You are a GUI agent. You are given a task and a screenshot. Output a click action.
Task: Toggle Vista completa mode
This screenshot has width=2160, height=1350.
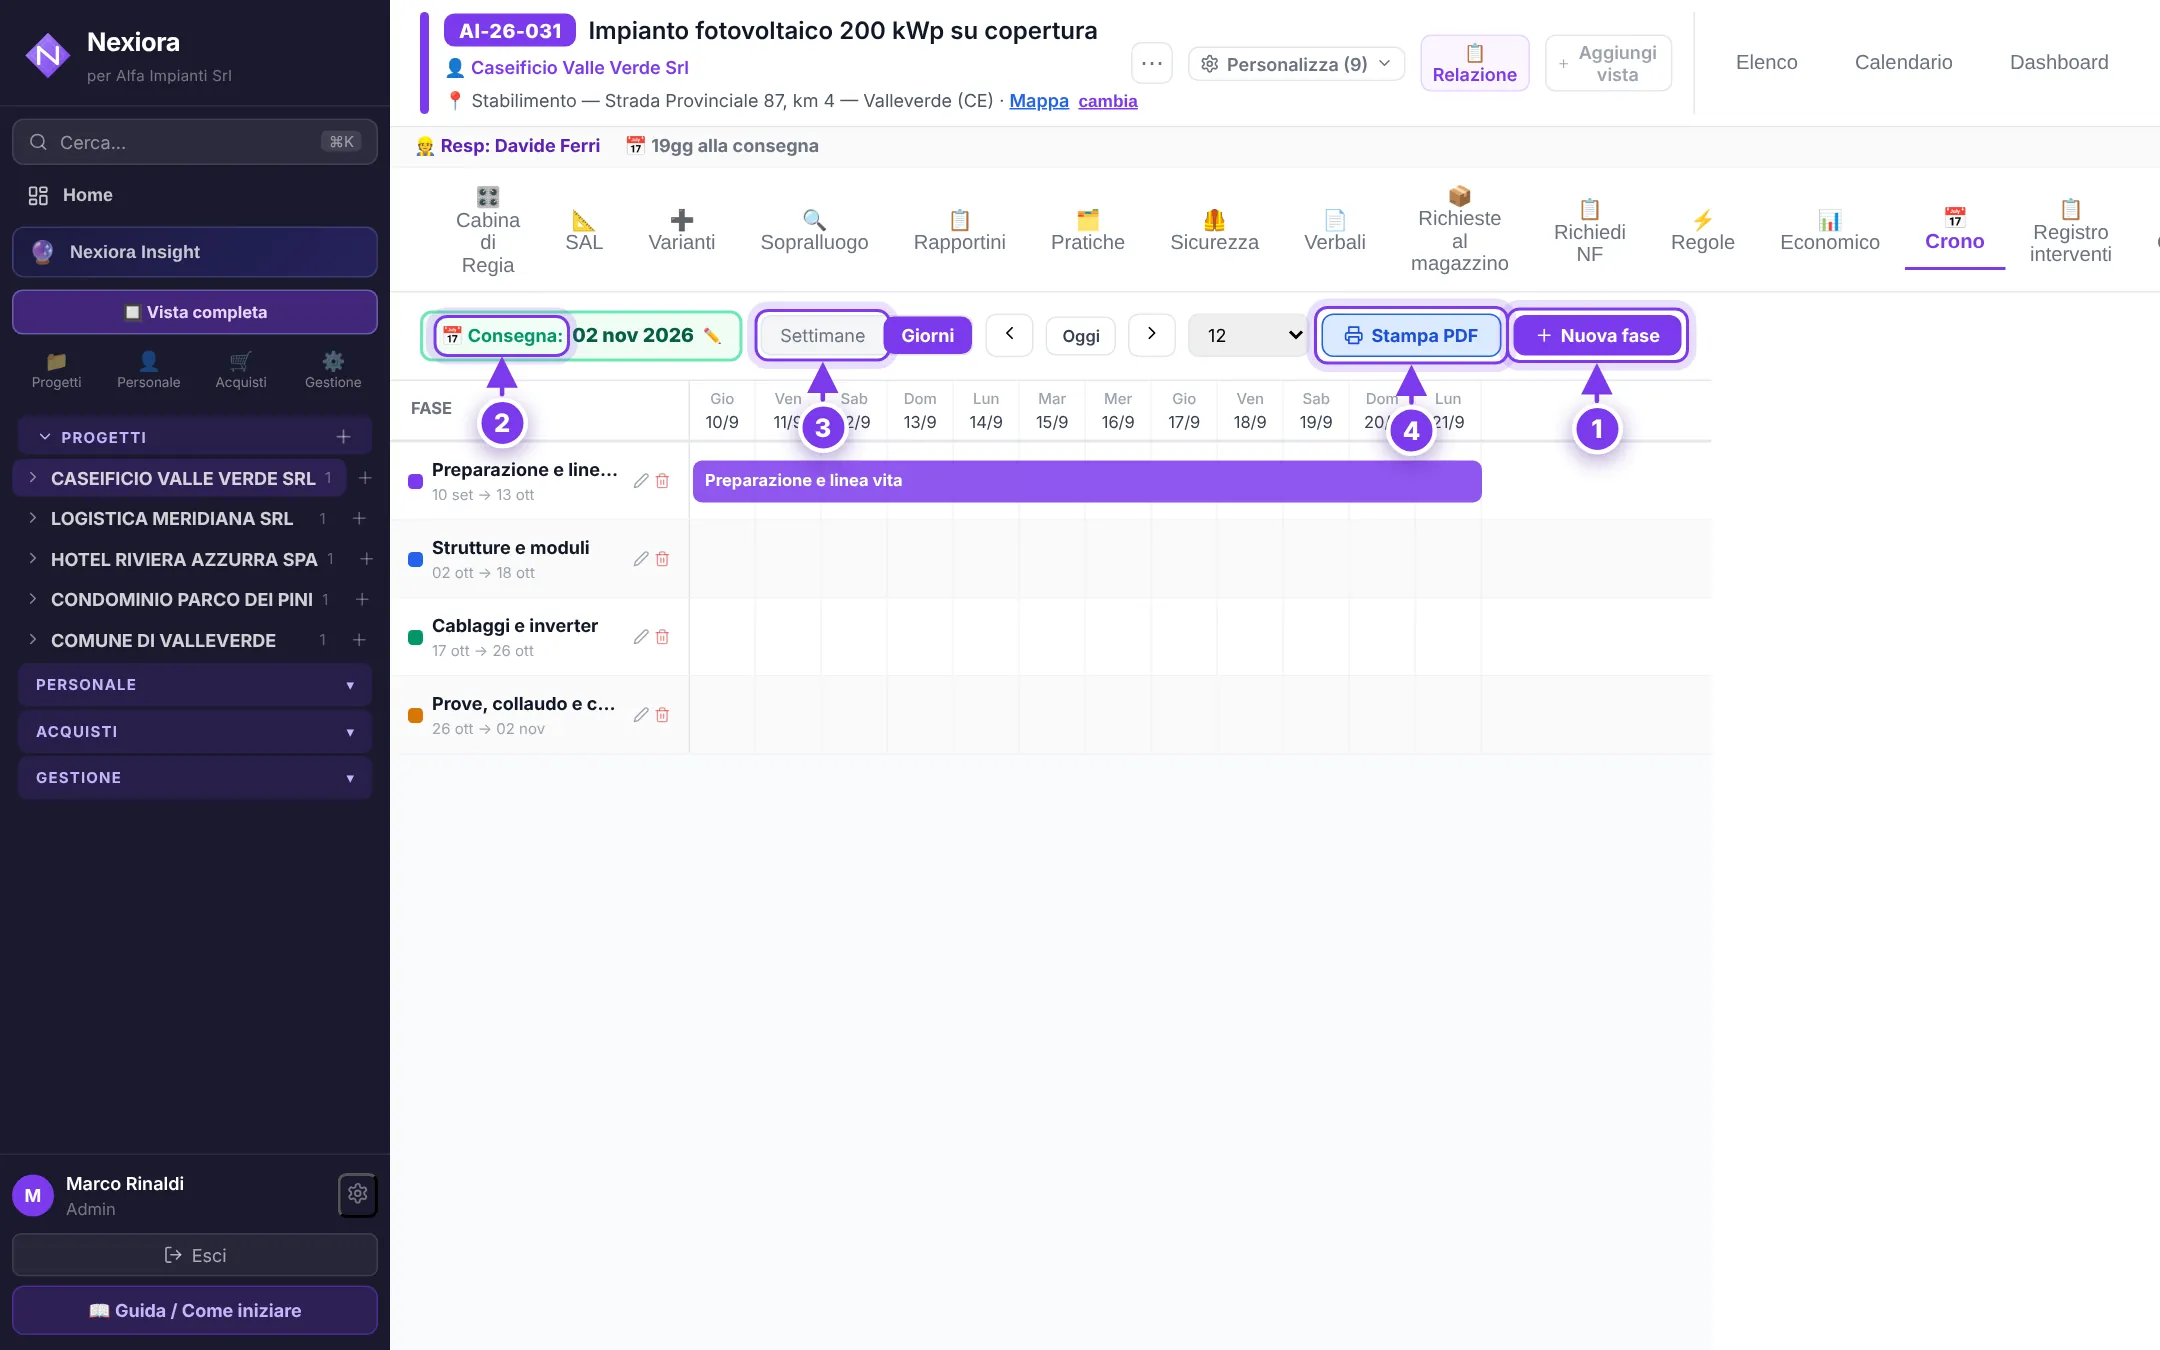click(195, 312)
